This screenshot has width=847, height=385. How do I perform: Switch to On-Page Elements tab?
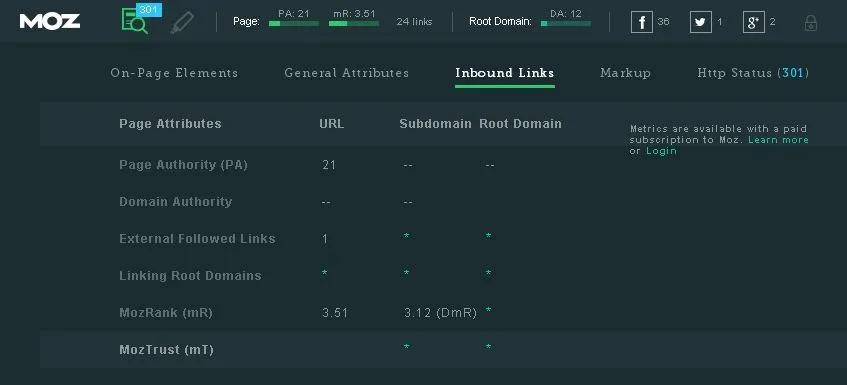point(174,73)
